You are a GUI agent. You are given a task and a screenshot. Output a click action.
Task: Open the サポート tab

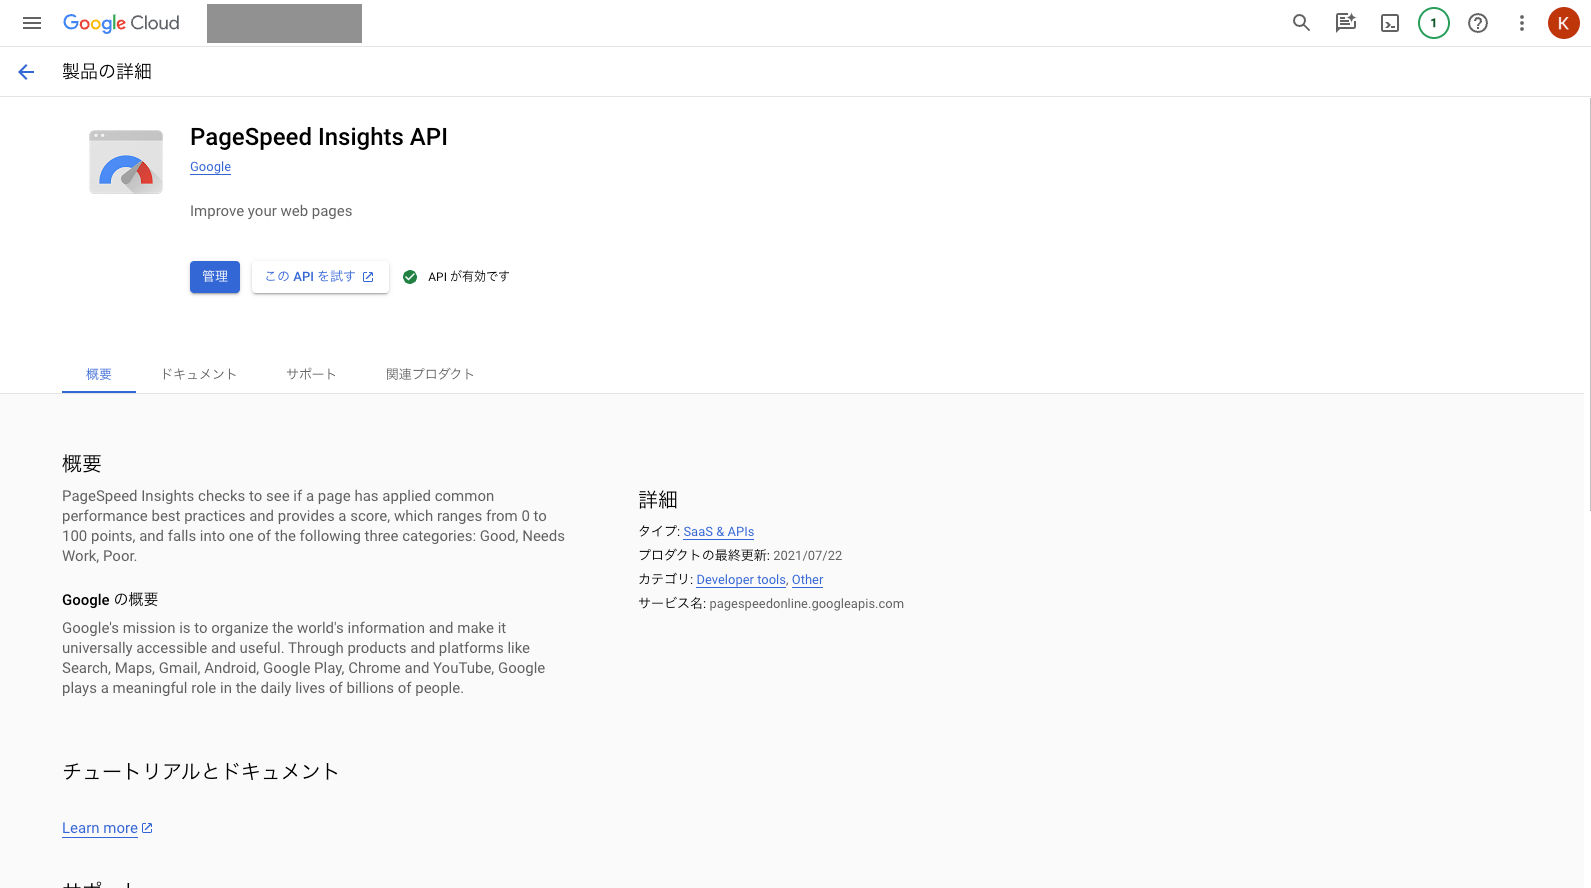311,374
